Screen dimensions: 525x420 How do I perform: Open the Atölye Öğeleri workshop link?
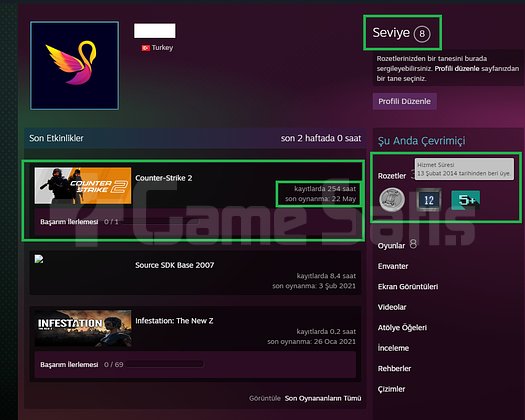click(x=402, y=328)
